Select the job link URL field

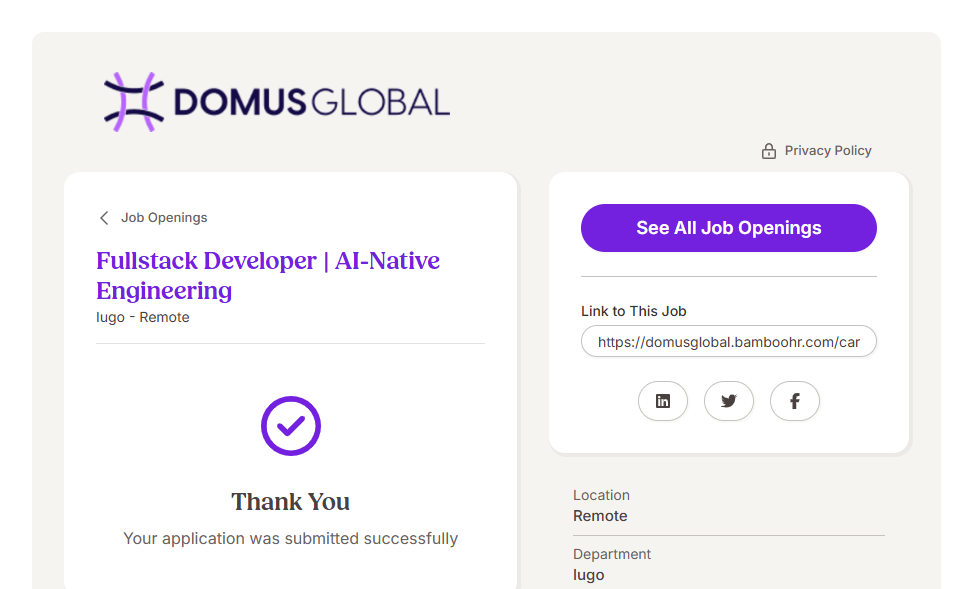(x=728, y=341)
